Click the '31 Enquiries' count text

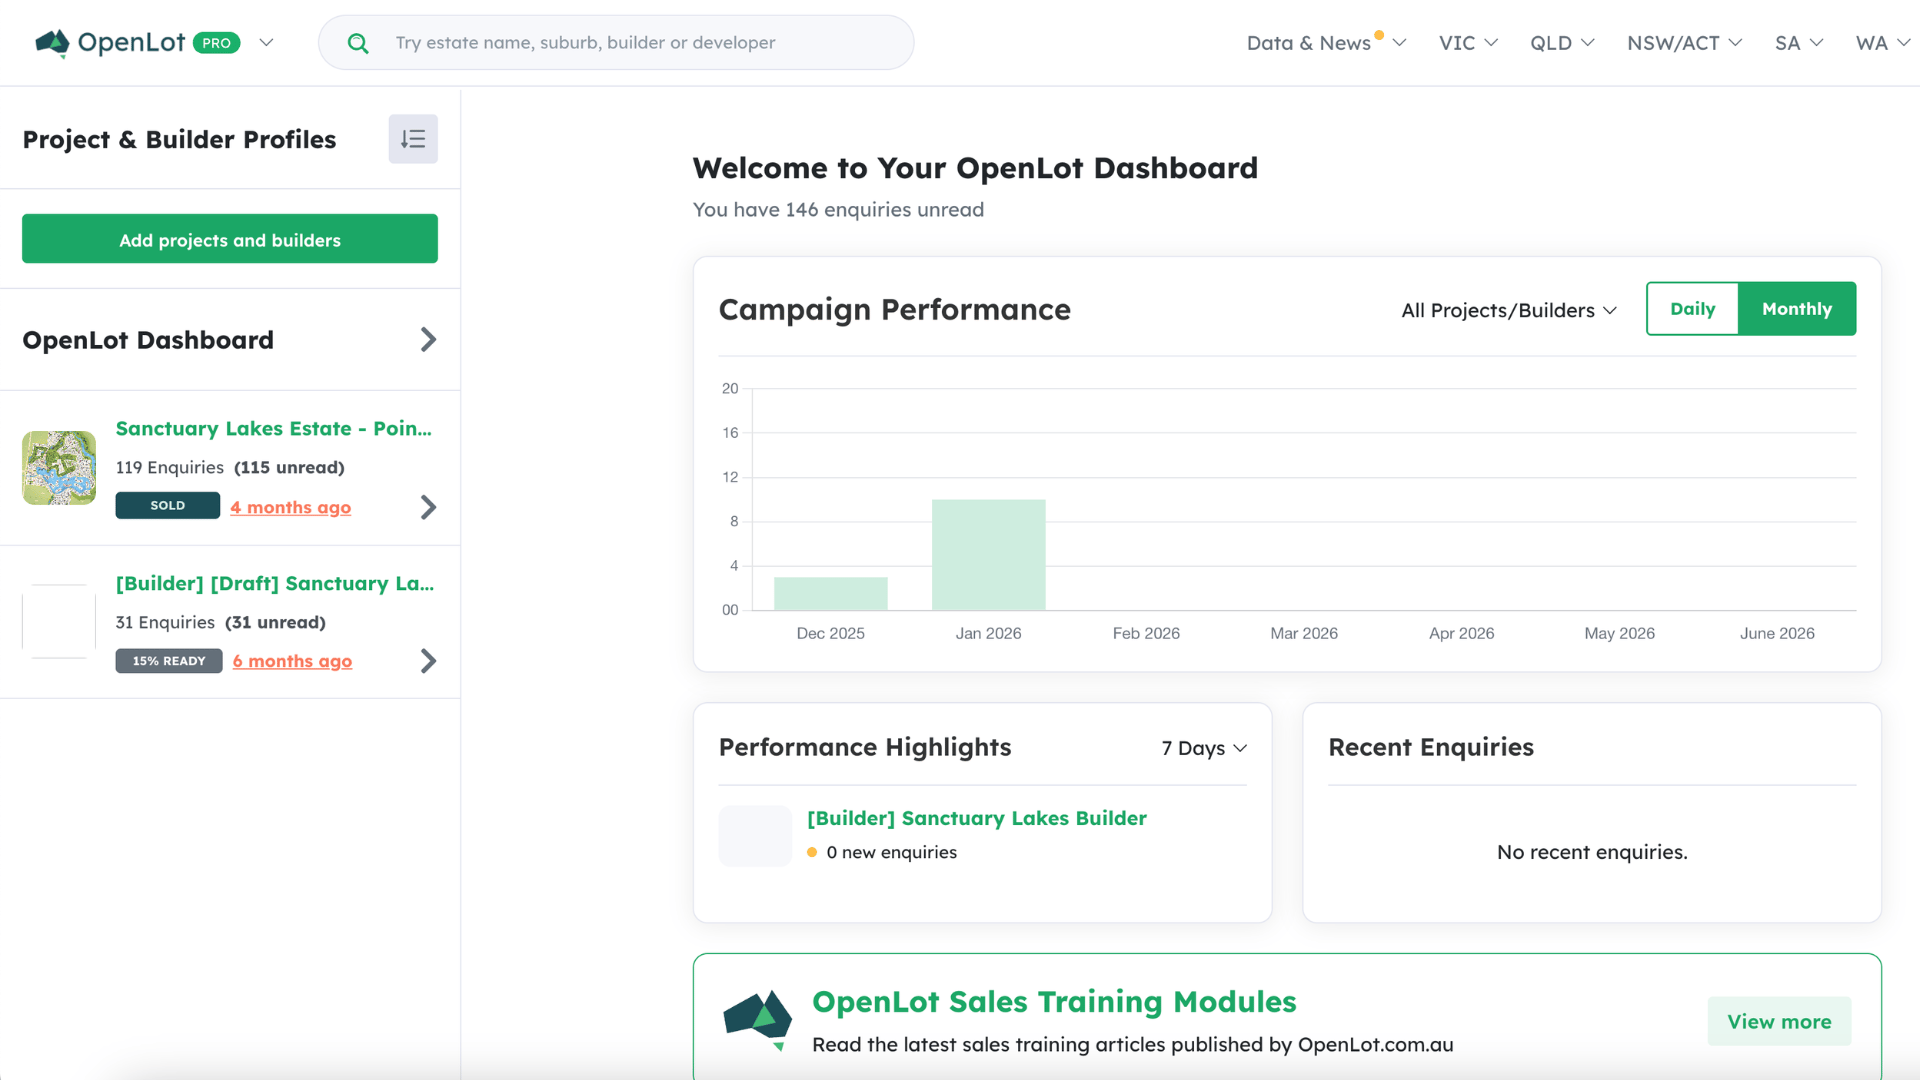point(165,622)
